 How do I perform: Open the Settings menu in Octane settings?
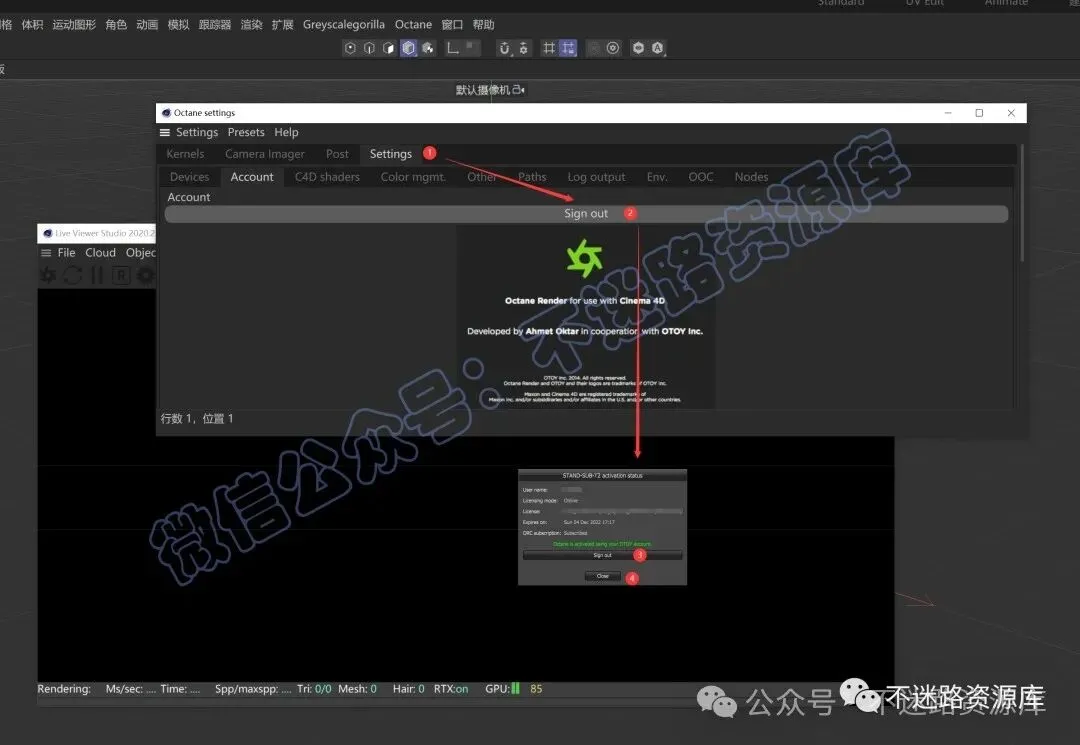(197, 132)
